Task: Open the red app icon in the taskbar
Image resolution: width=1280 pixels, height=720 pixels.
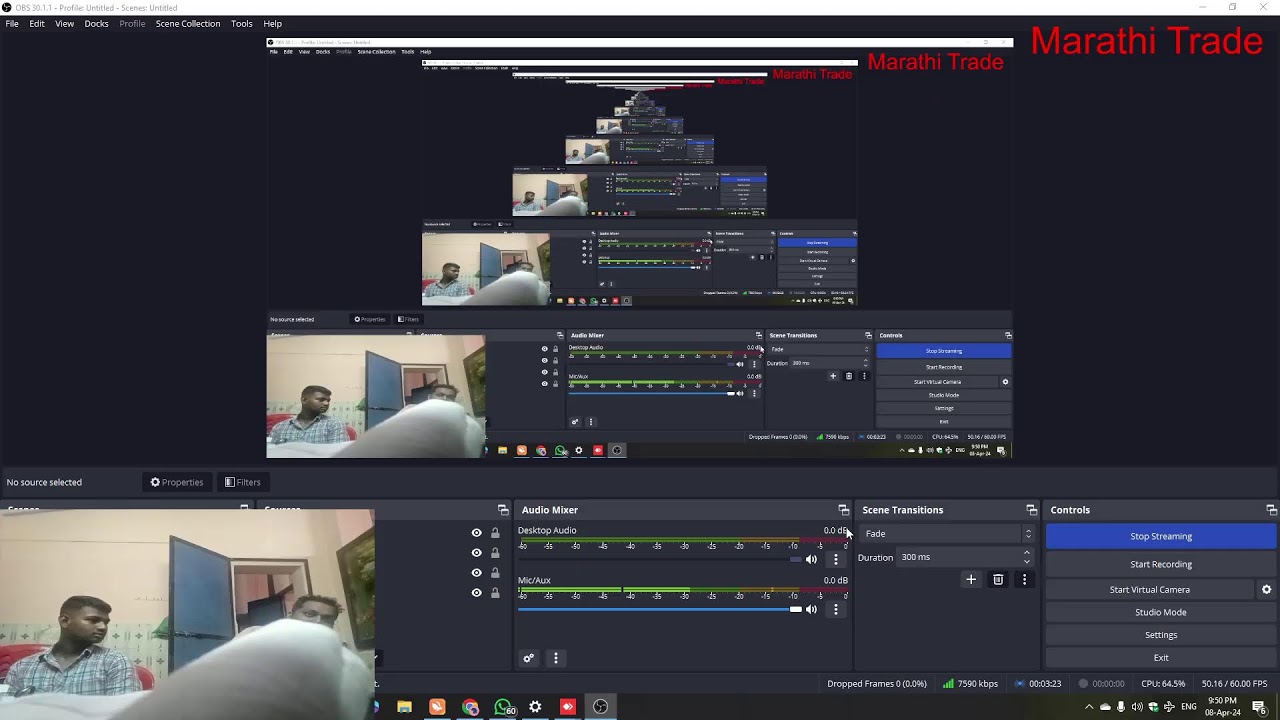Action: pyautogui.click(x=568, y=707)
